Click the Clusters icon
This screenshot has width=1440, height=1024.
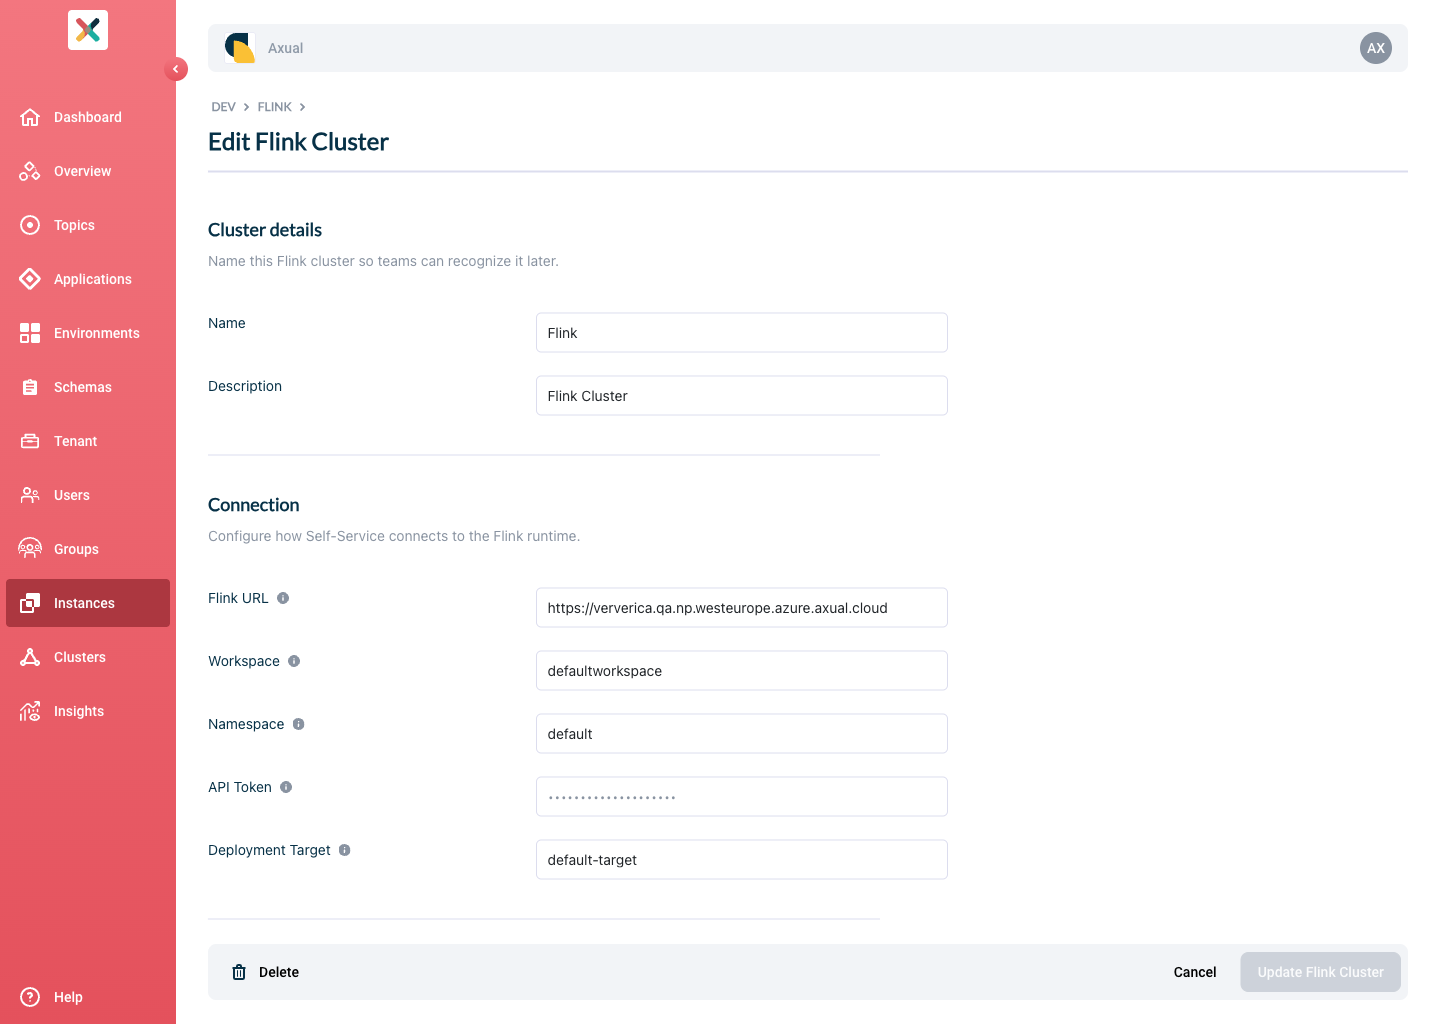(x=30, y=657)
